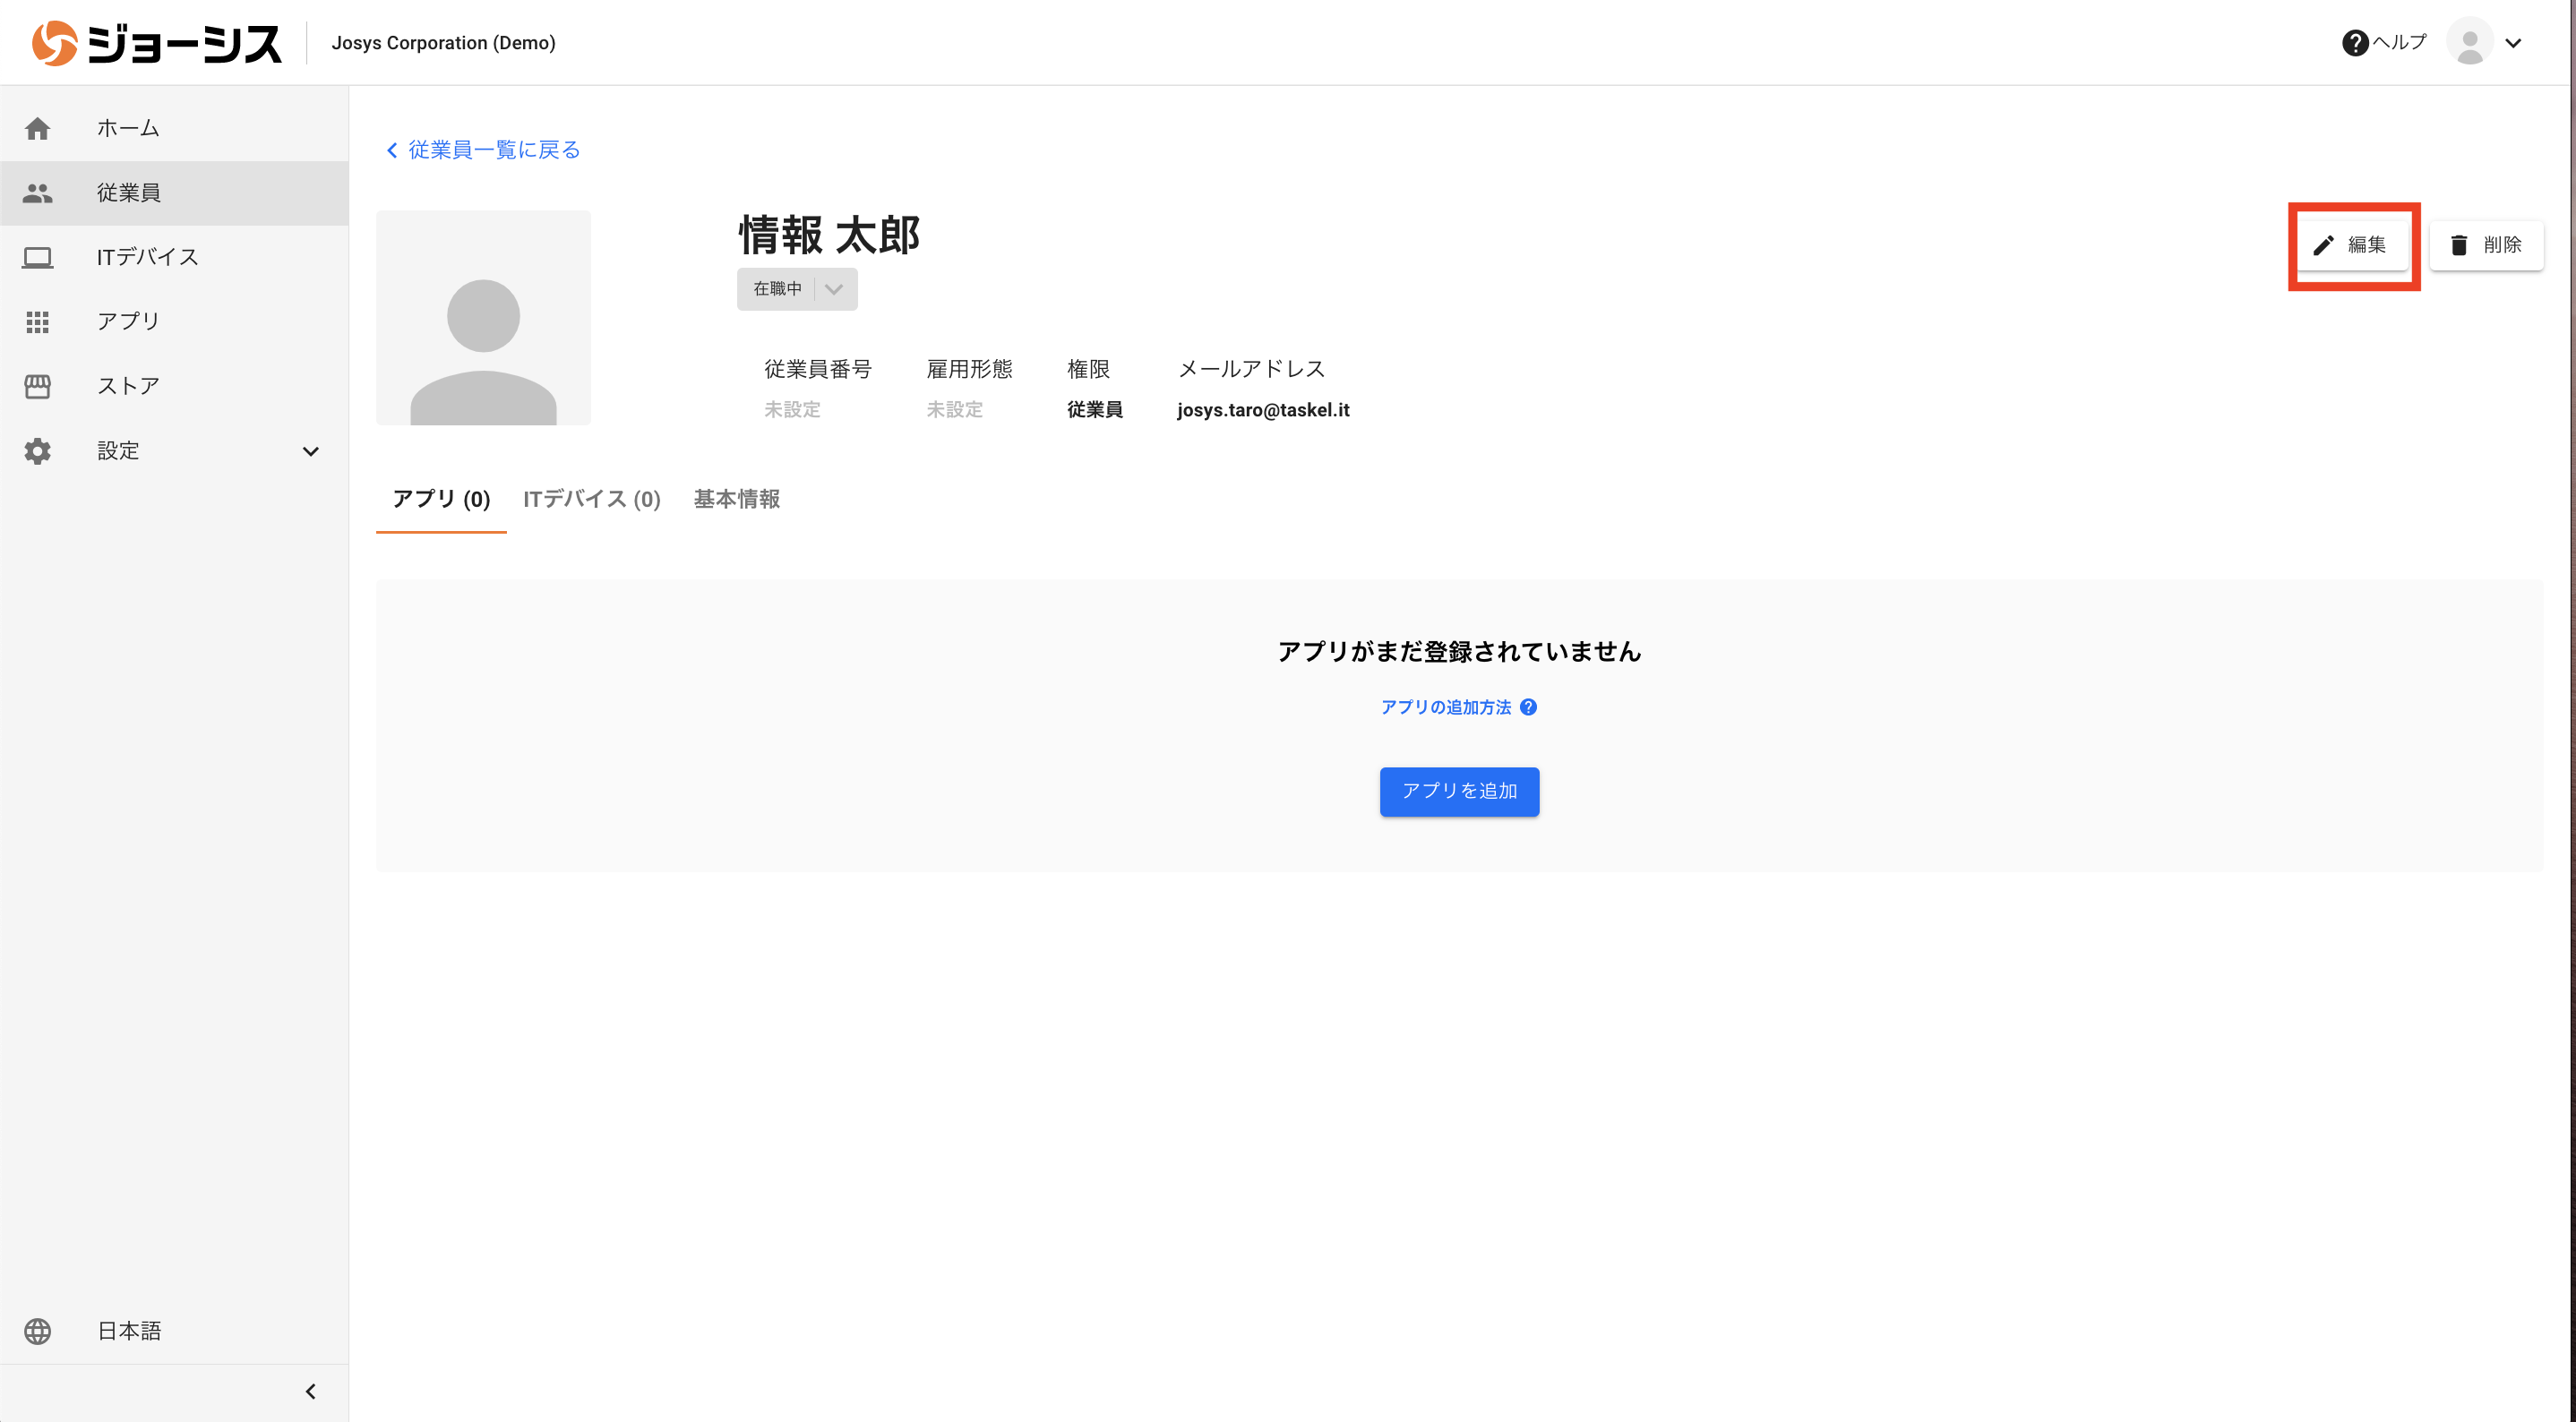This screenshot has height=1422, width=2576.
Task: Collapse the sidebar with the bottom chevron
Action: [311, 1391]
